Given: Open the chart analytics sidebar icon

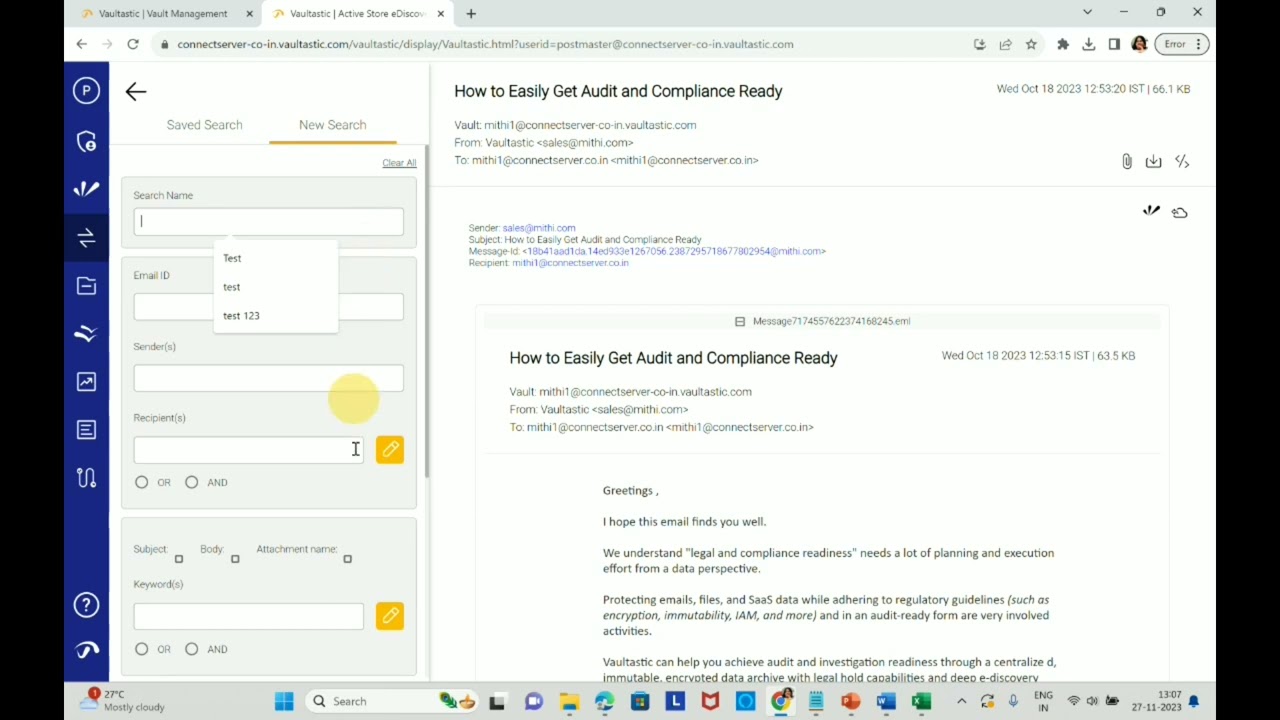Looking at the screenshot, I should click(x=86, y=381).
